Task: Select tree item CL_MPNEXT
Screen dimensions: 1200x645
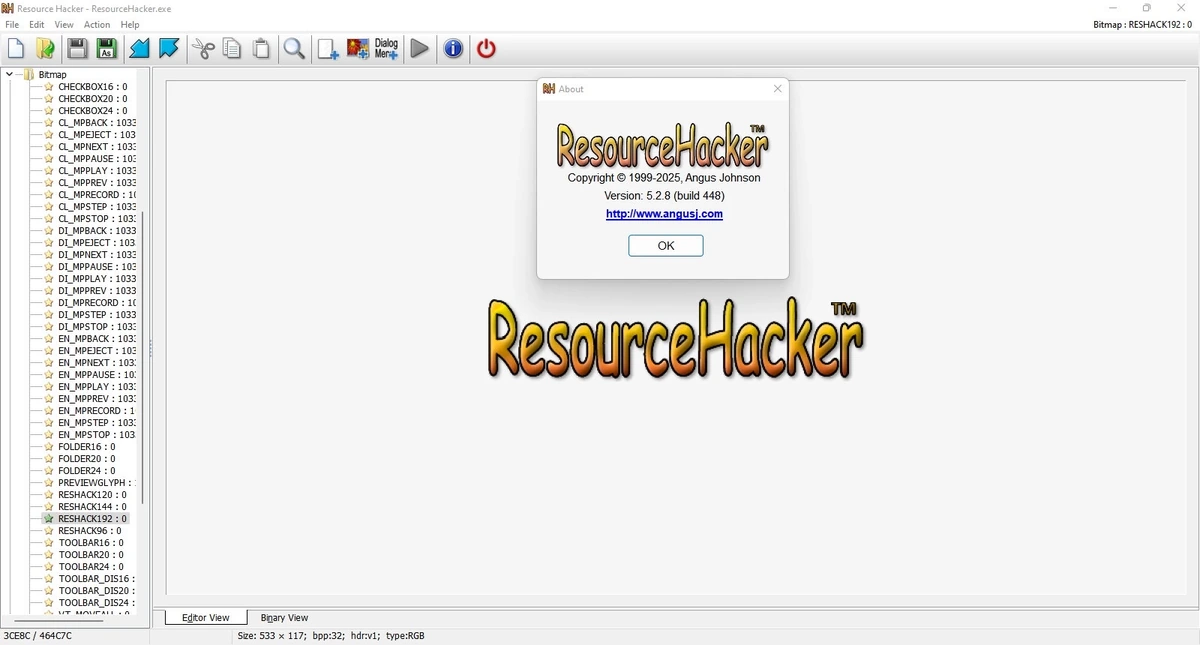Action: click(97, 147)
